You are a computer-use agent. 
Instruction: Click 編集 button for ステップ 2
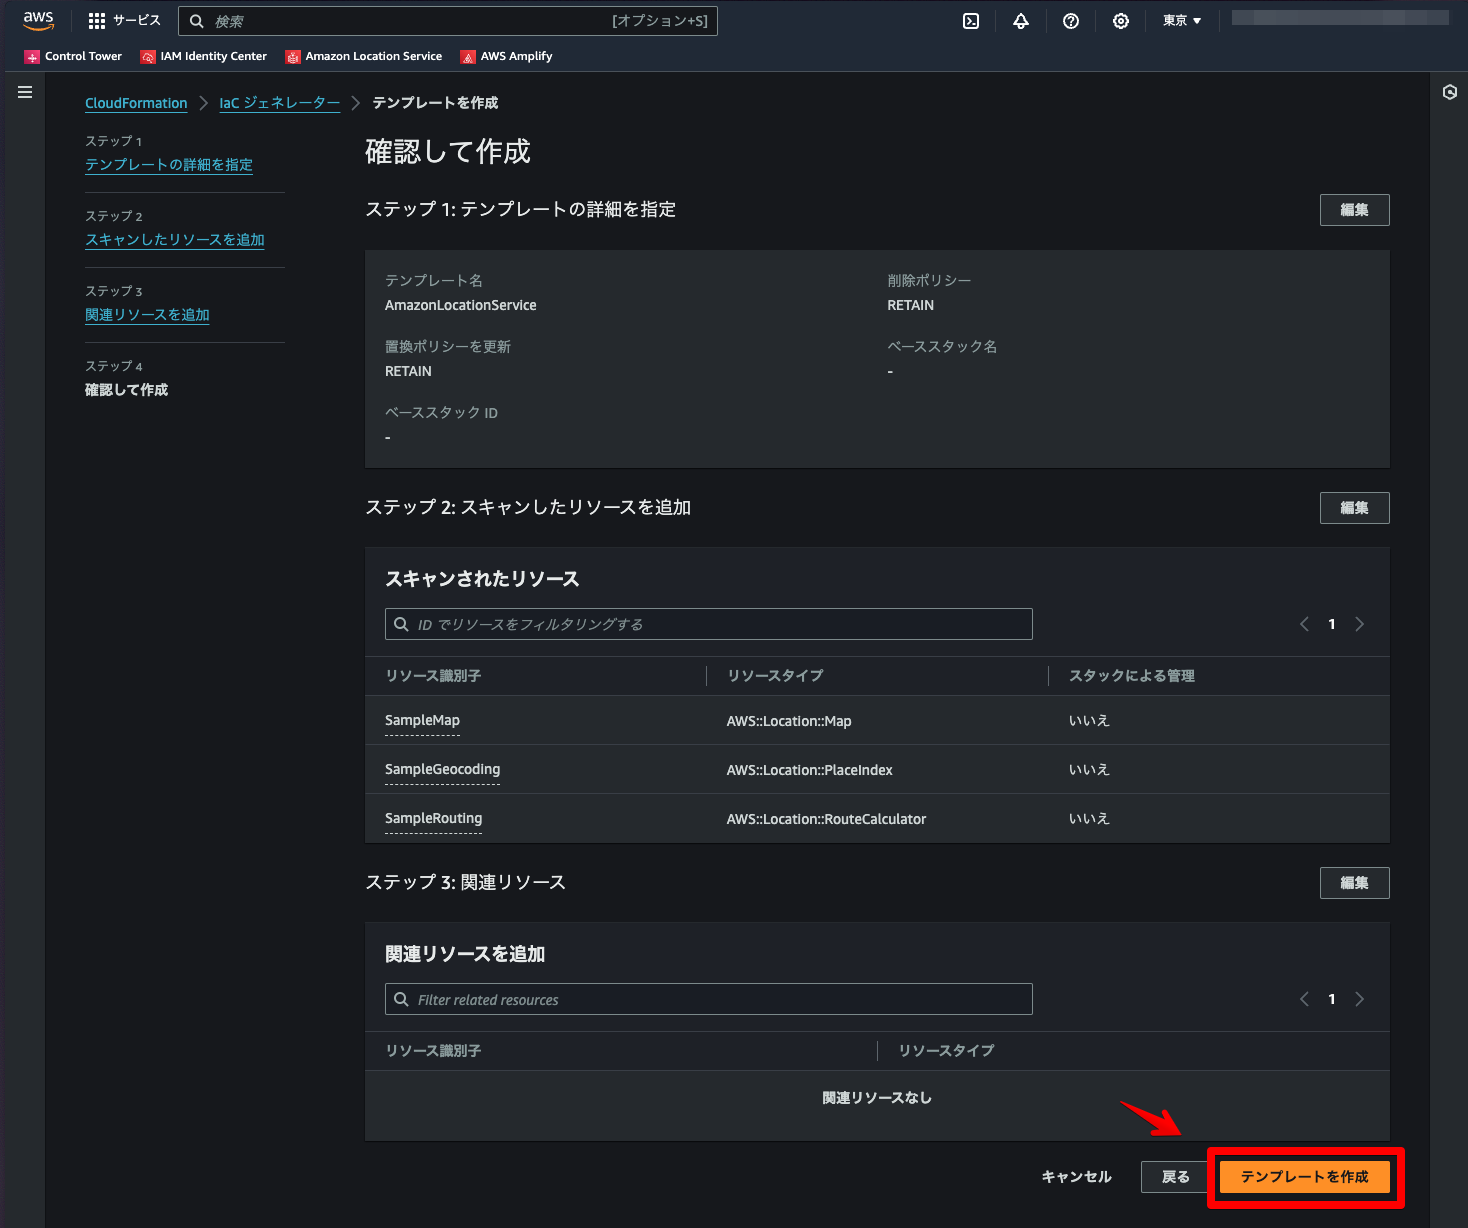click(x=1354, y=508)
